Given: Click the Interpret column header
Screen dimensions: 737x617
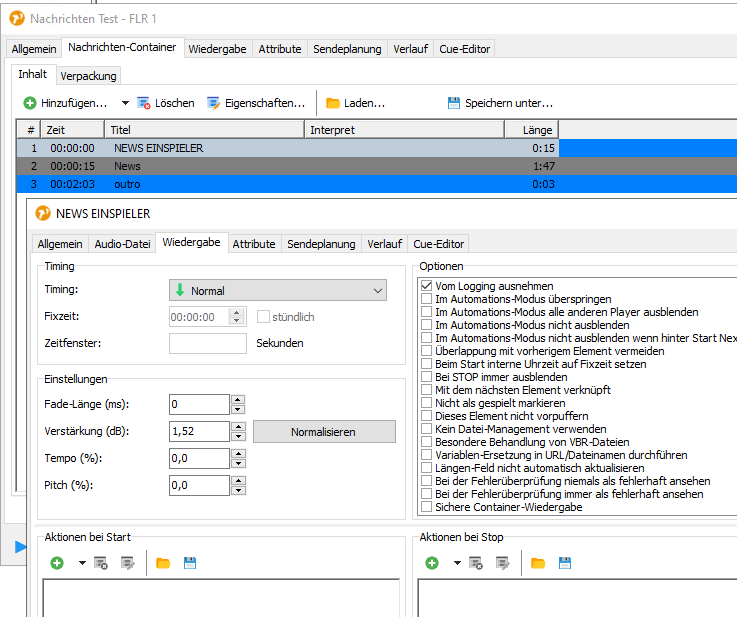Looking at the screenshot, I should point(405,130).
